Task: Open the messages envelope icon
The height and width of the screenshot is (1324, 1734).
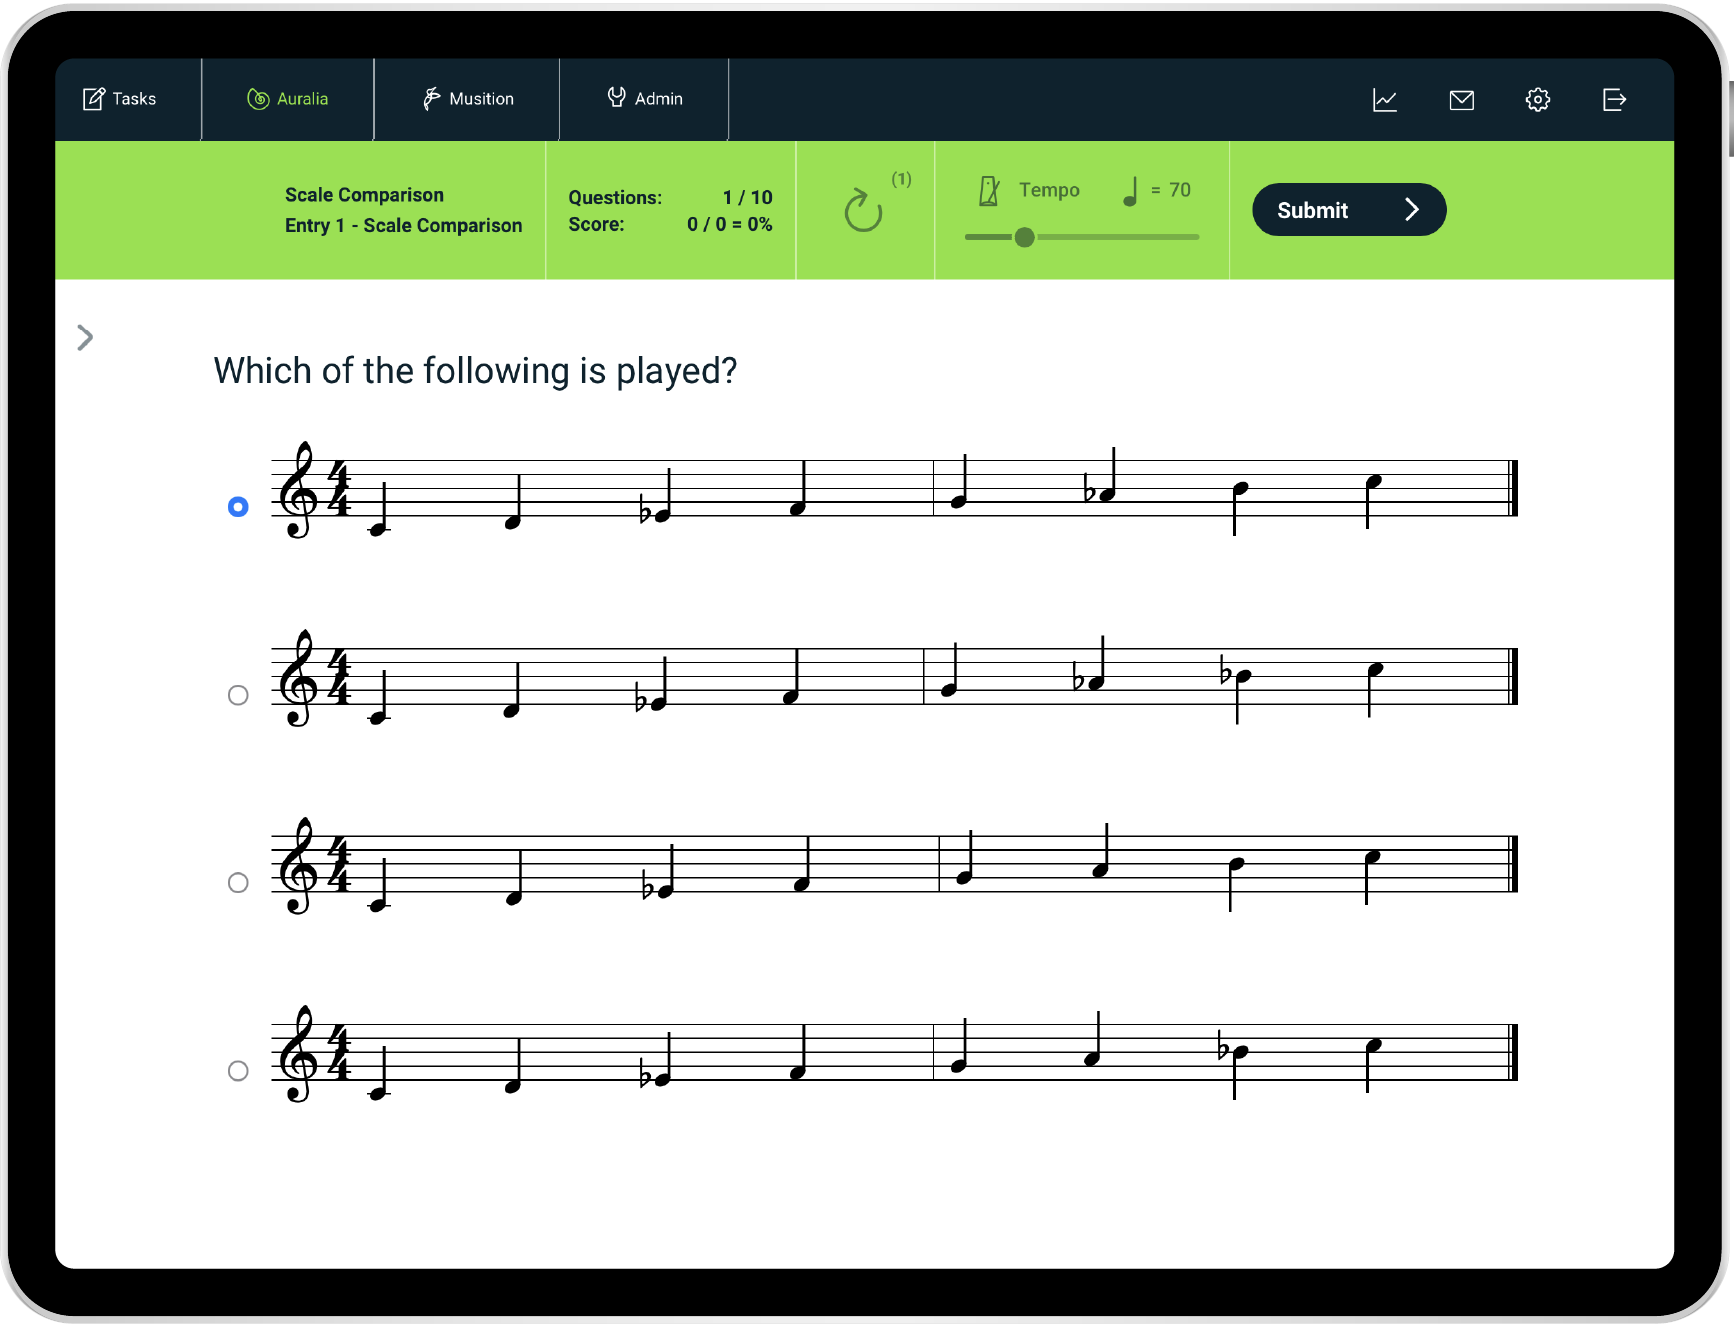Action: 1461,100
